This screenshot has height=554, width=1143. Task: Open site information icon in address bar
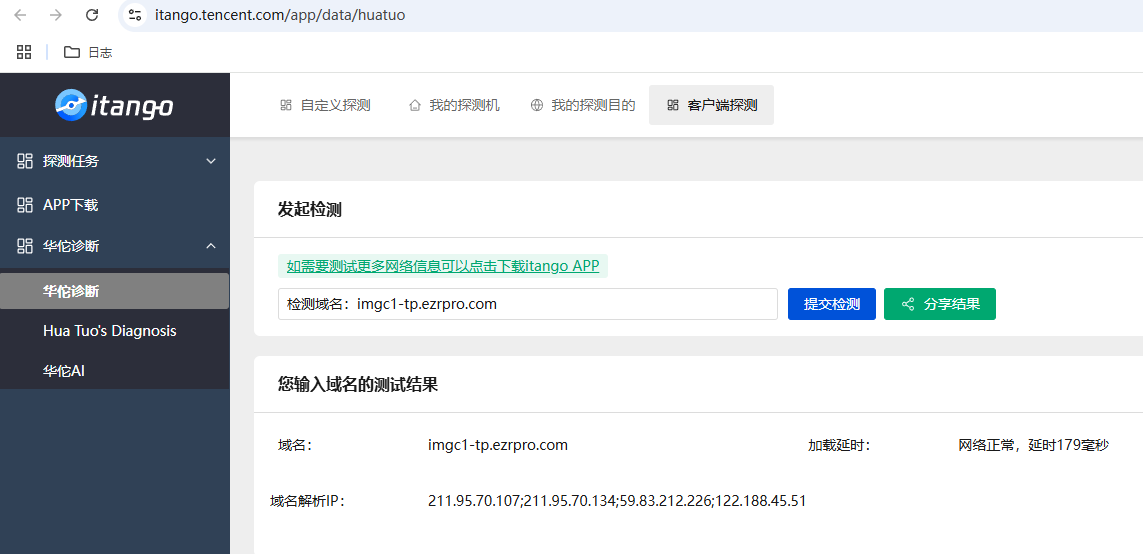pos(133,15)
